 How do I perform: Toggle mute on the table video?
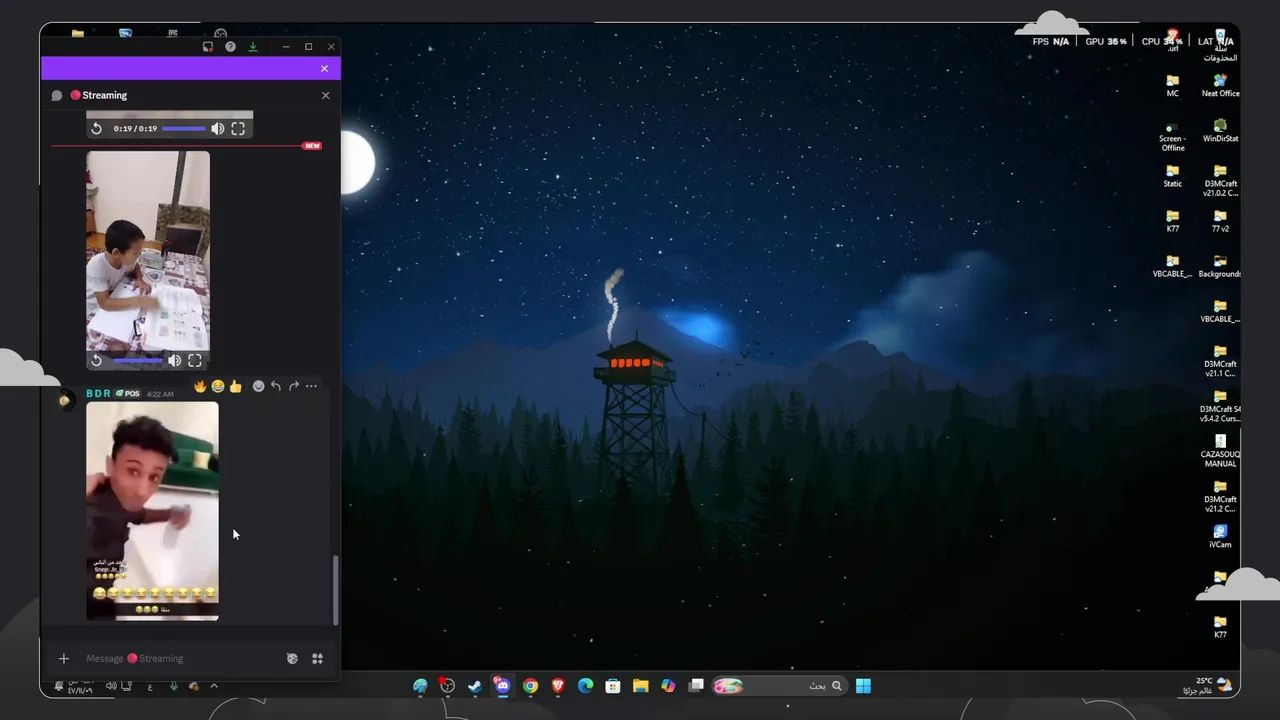(174, 360)
